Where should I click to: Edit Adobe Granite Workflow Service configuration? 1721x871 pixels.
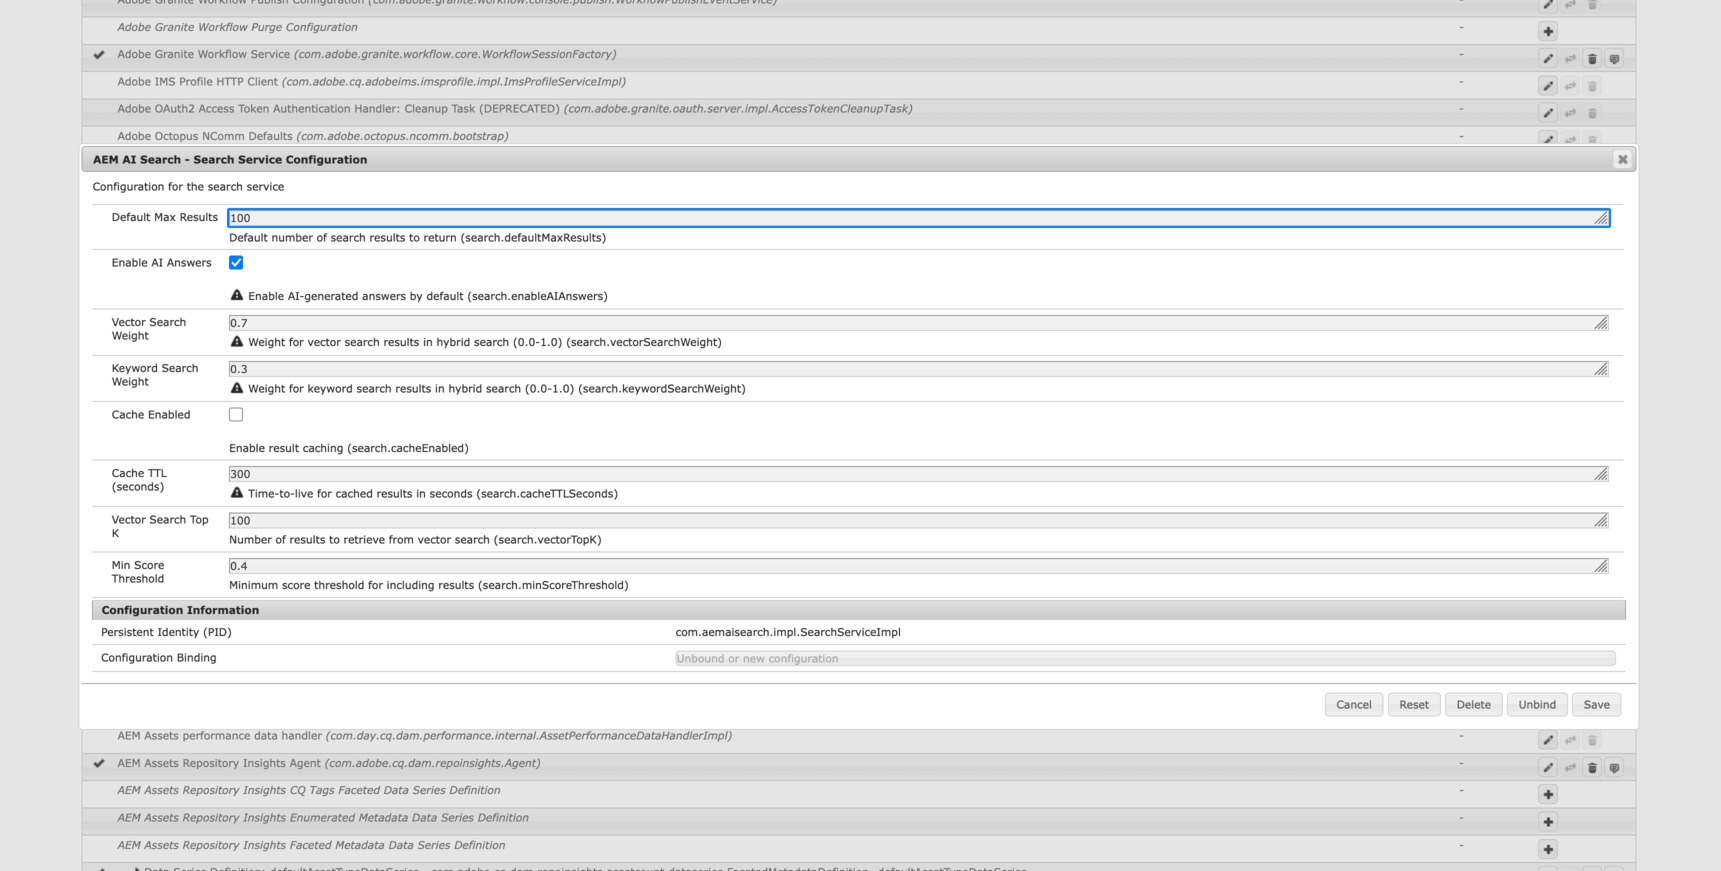tap(1548, 59)
